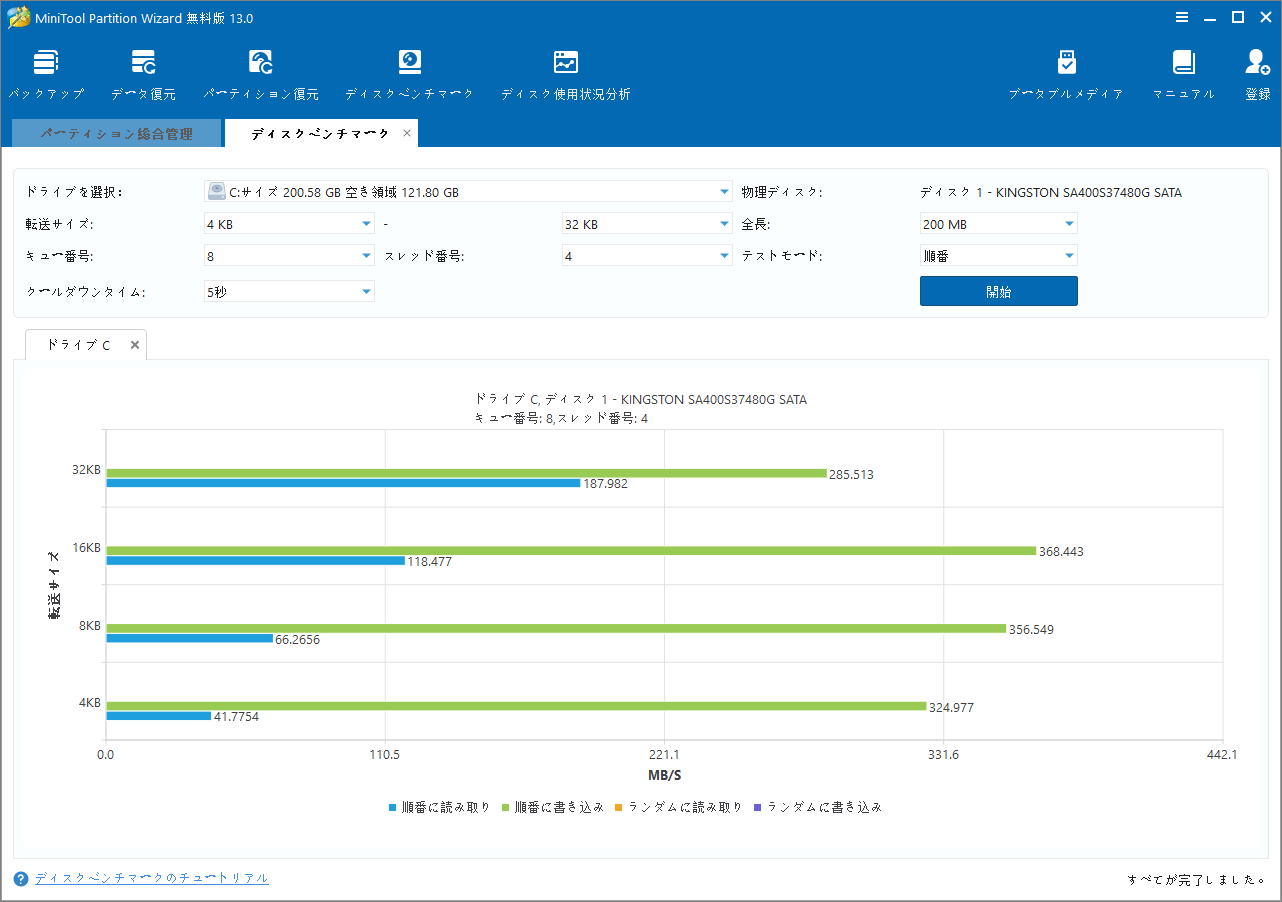Open the バックアップ tool

coord(46,72)
